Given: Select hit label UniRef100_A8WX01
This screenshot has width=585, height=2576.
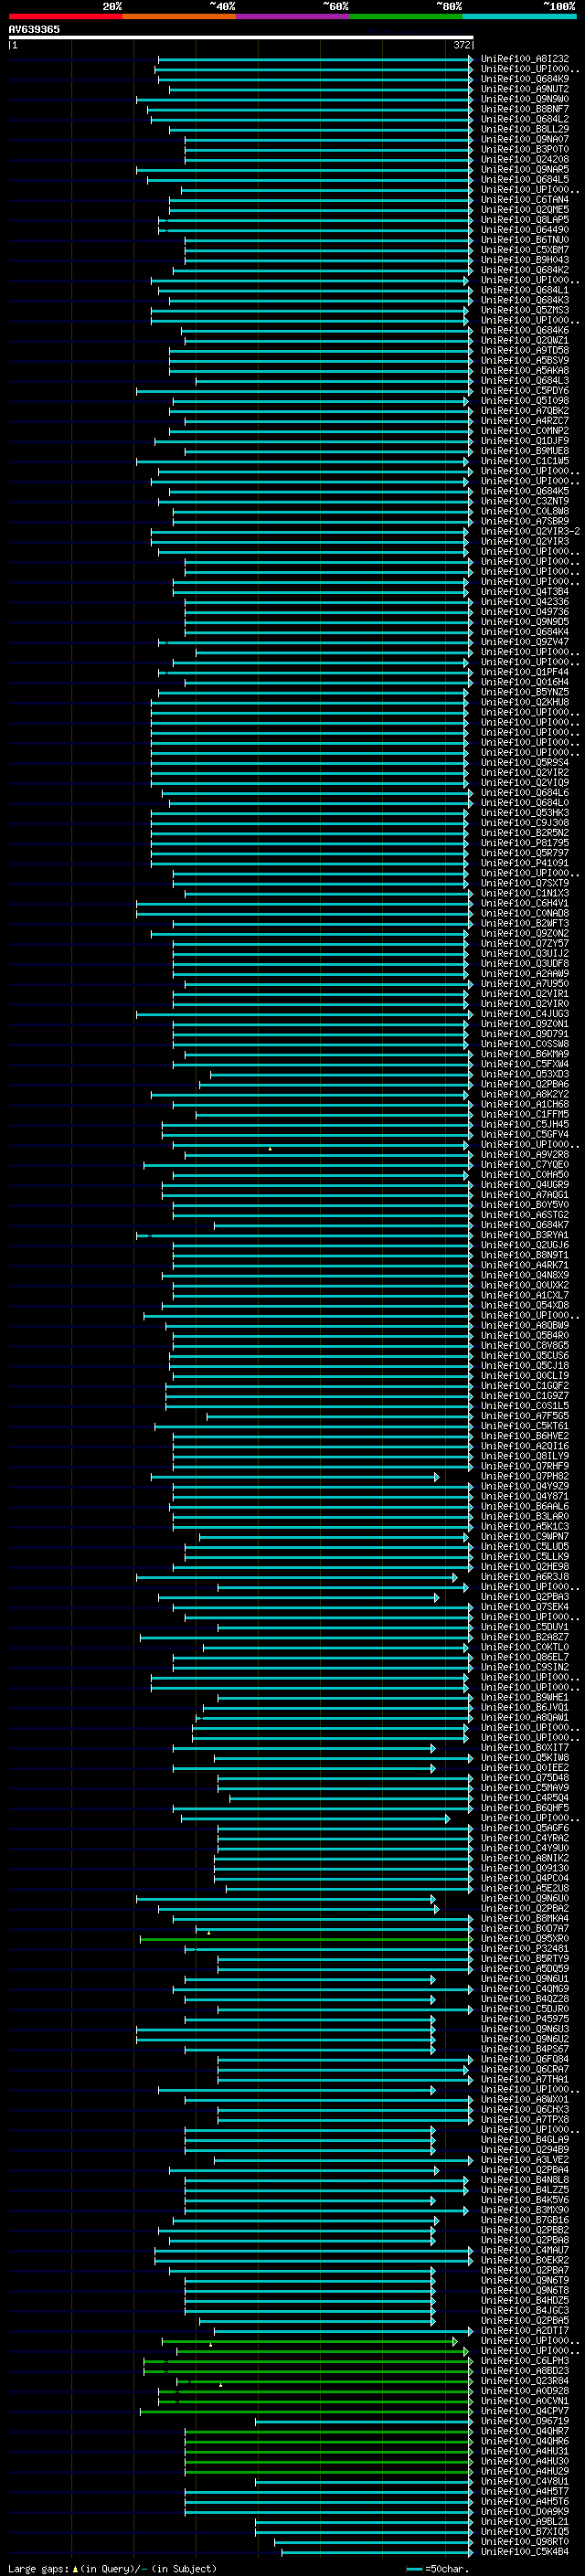Looking at the screenshot, I should (x=525, y=2099).
